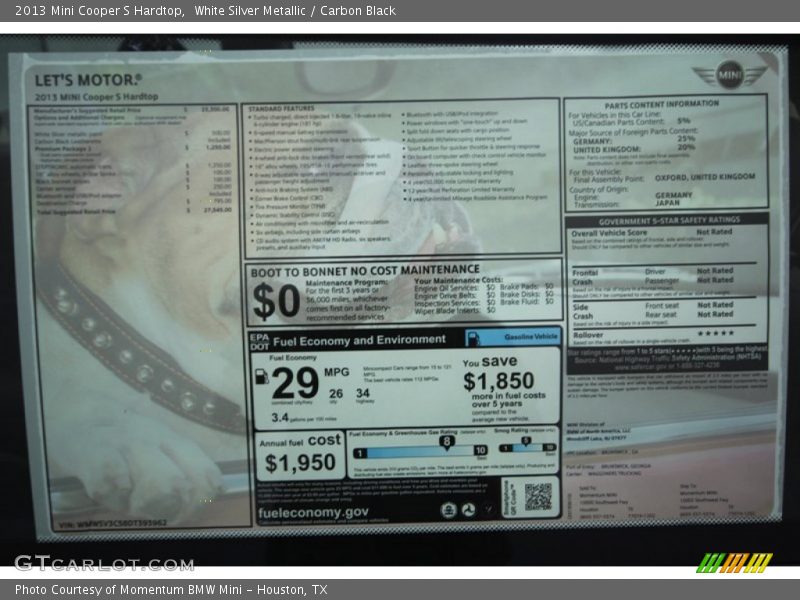Click the '$1,950' annual fuel cost
The image size is (800, 600).
[300, 463]
